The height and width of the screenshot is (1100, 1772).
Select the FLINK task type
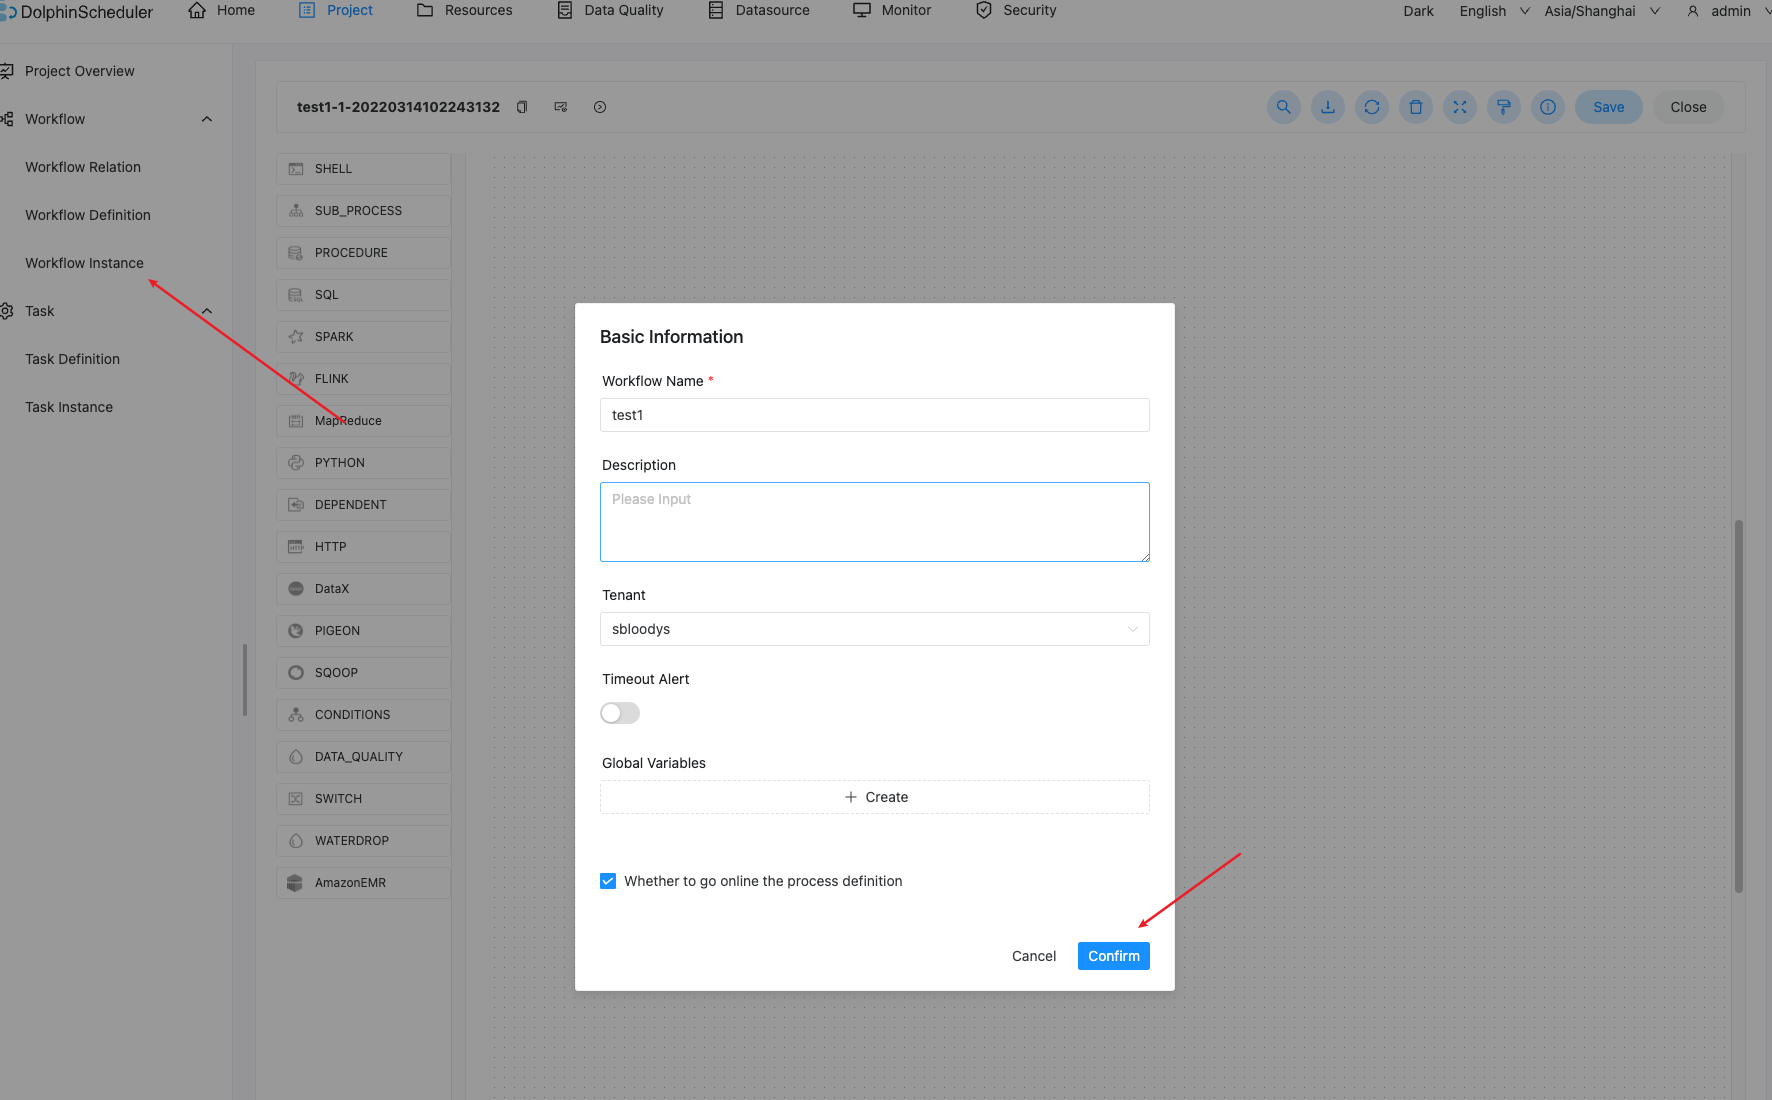coord(363,379)
